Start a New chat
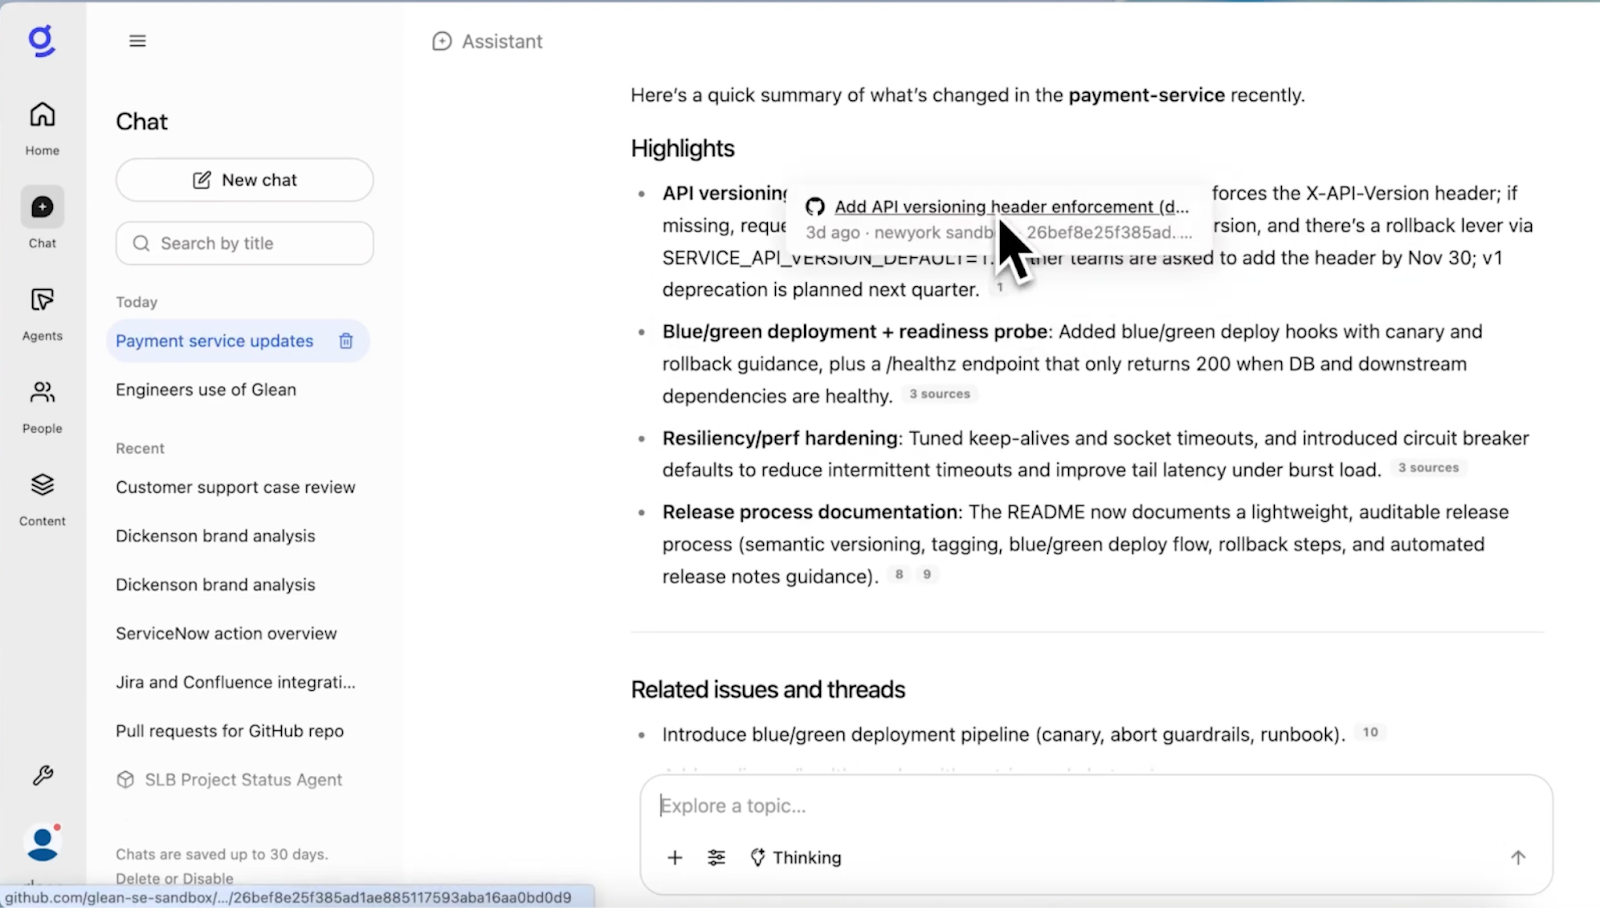 click(x=244, y=179)
